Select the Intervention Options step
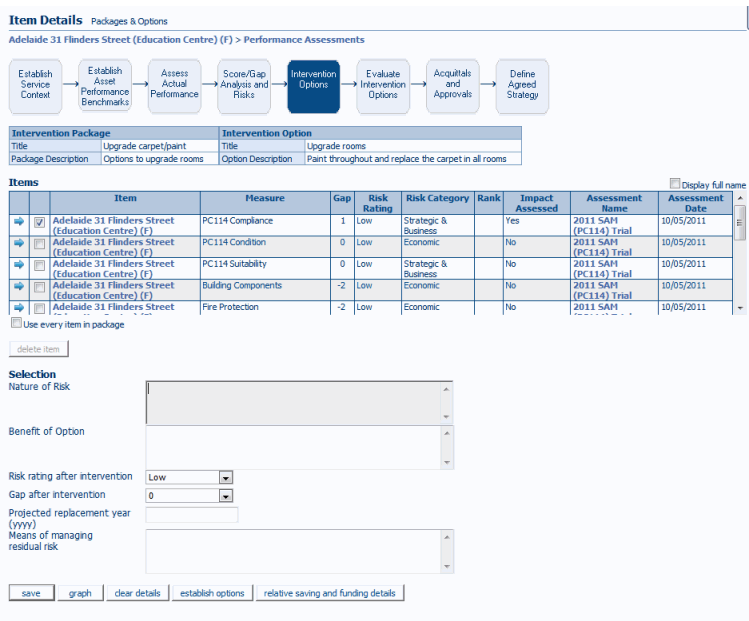The width and height of the screenshot is (749, 621). tap(314, 86)
